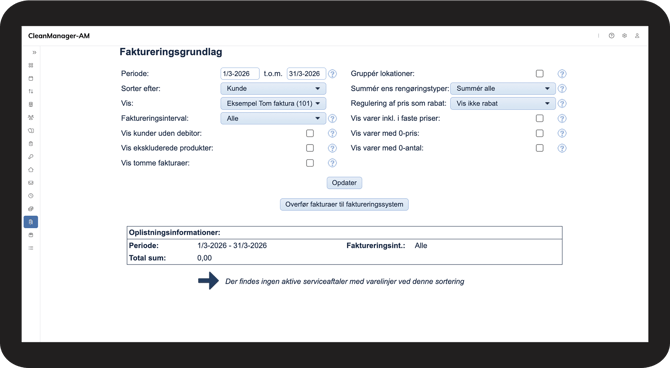Screen dimensions: 670x368
Task: Open the Vis ikke rabat dropdown
Action: click(502, 103)
